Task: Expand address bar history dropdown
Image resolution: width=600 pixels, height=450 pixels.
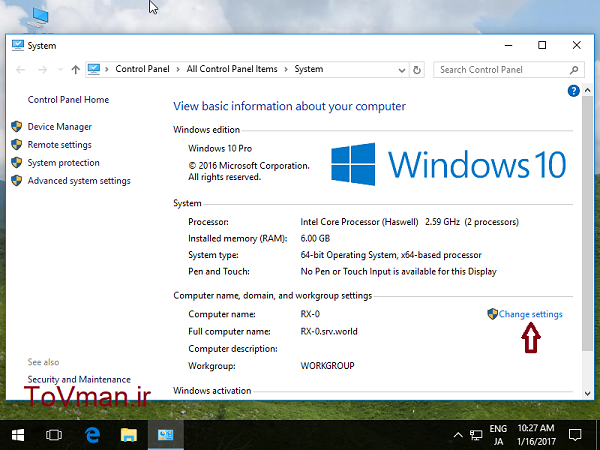Action: point(402,70)
